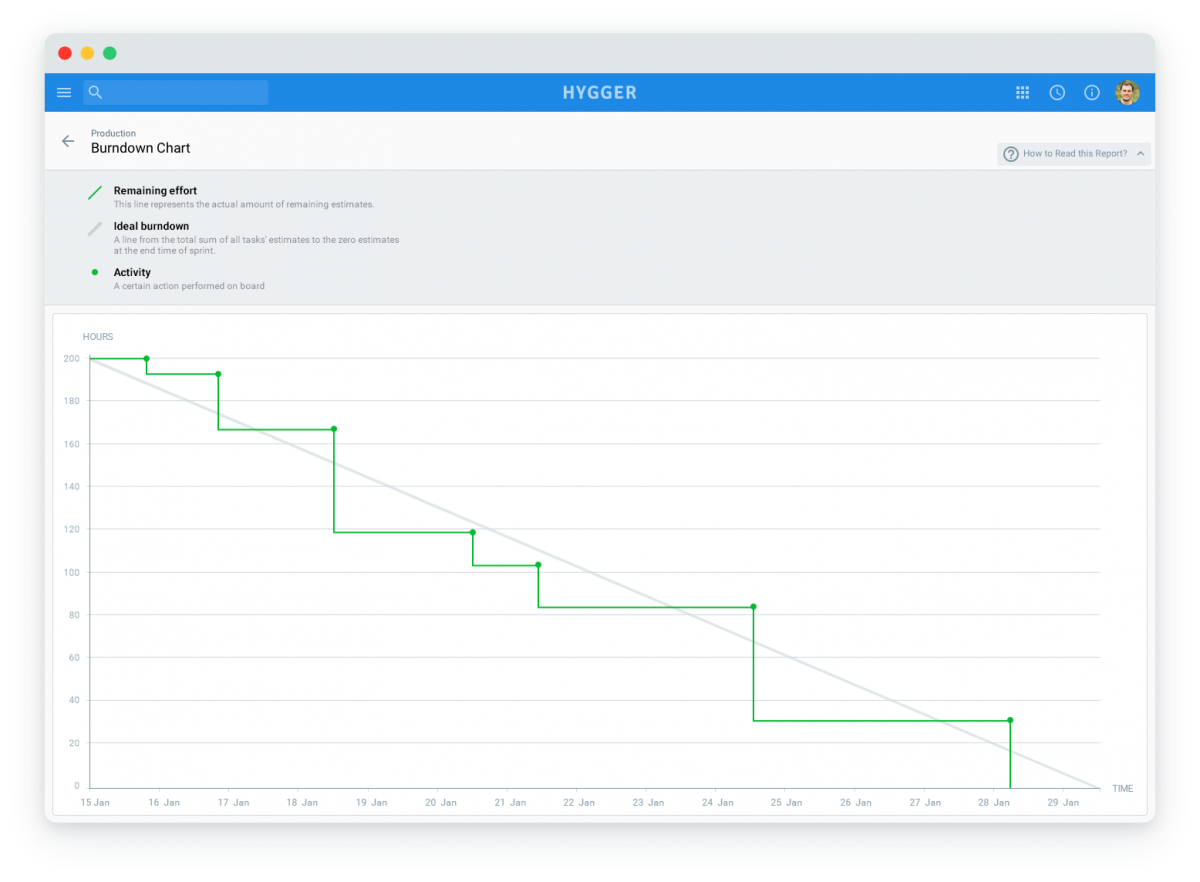Screen dimensions: 1200x882
Task: Click the yellow minimize window button
Action: 87,53
